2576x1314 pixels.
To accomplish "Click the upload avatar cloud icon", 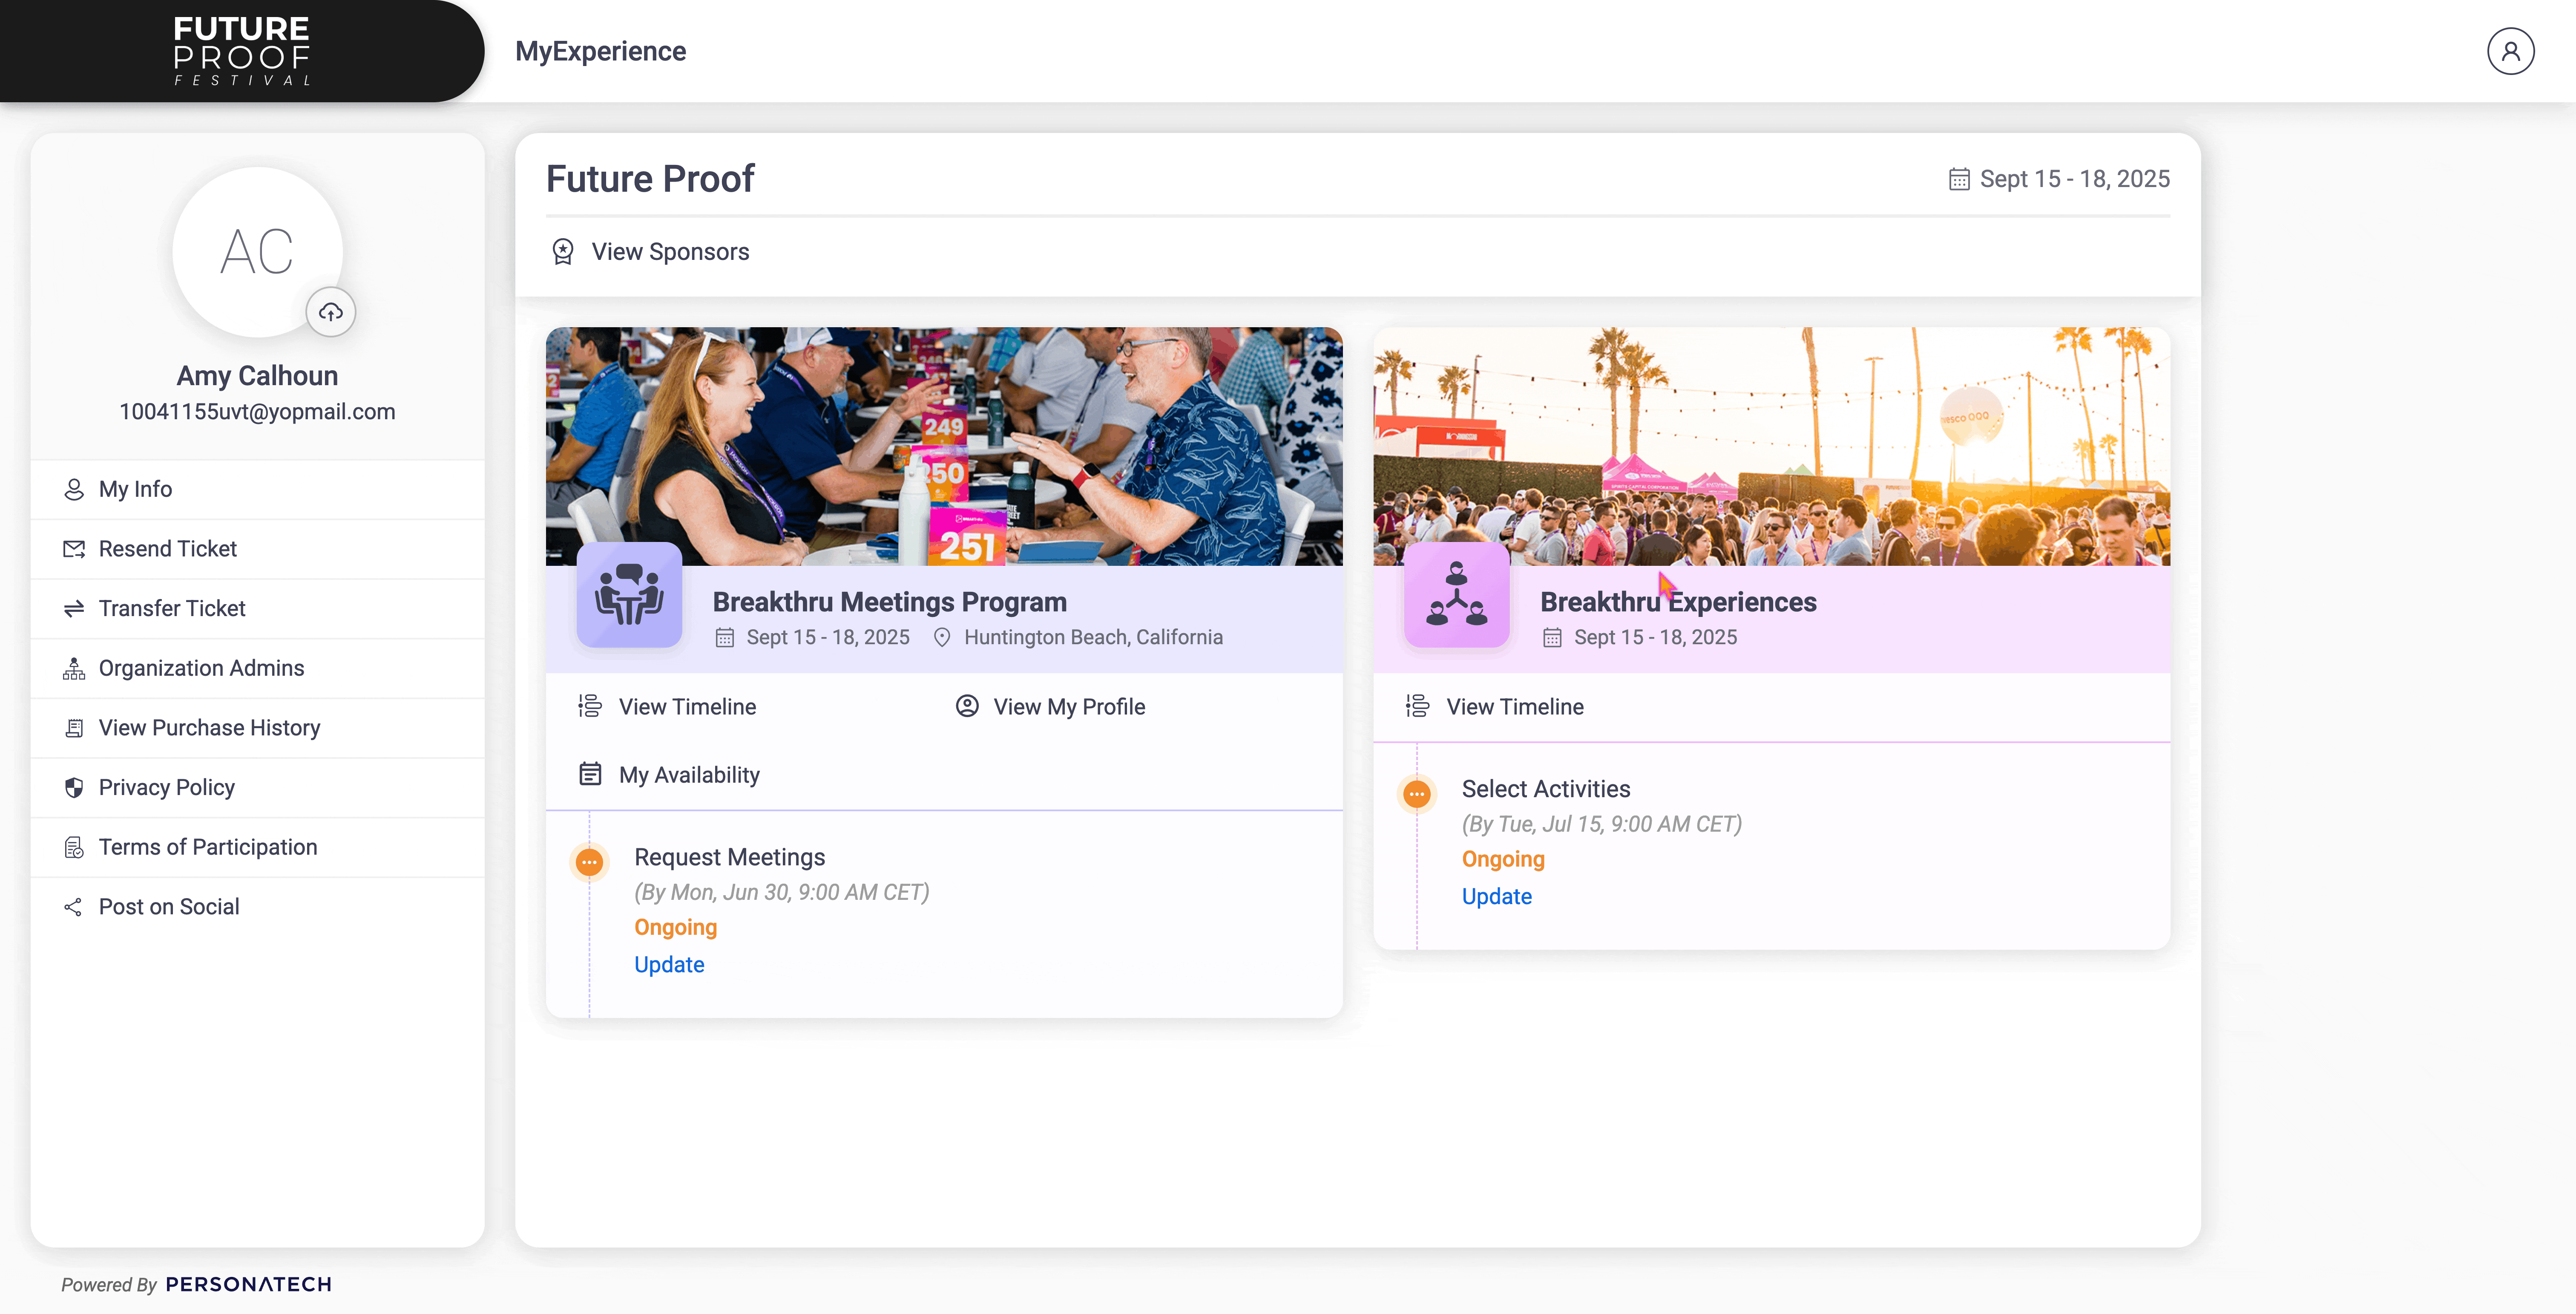I will 331,312.
